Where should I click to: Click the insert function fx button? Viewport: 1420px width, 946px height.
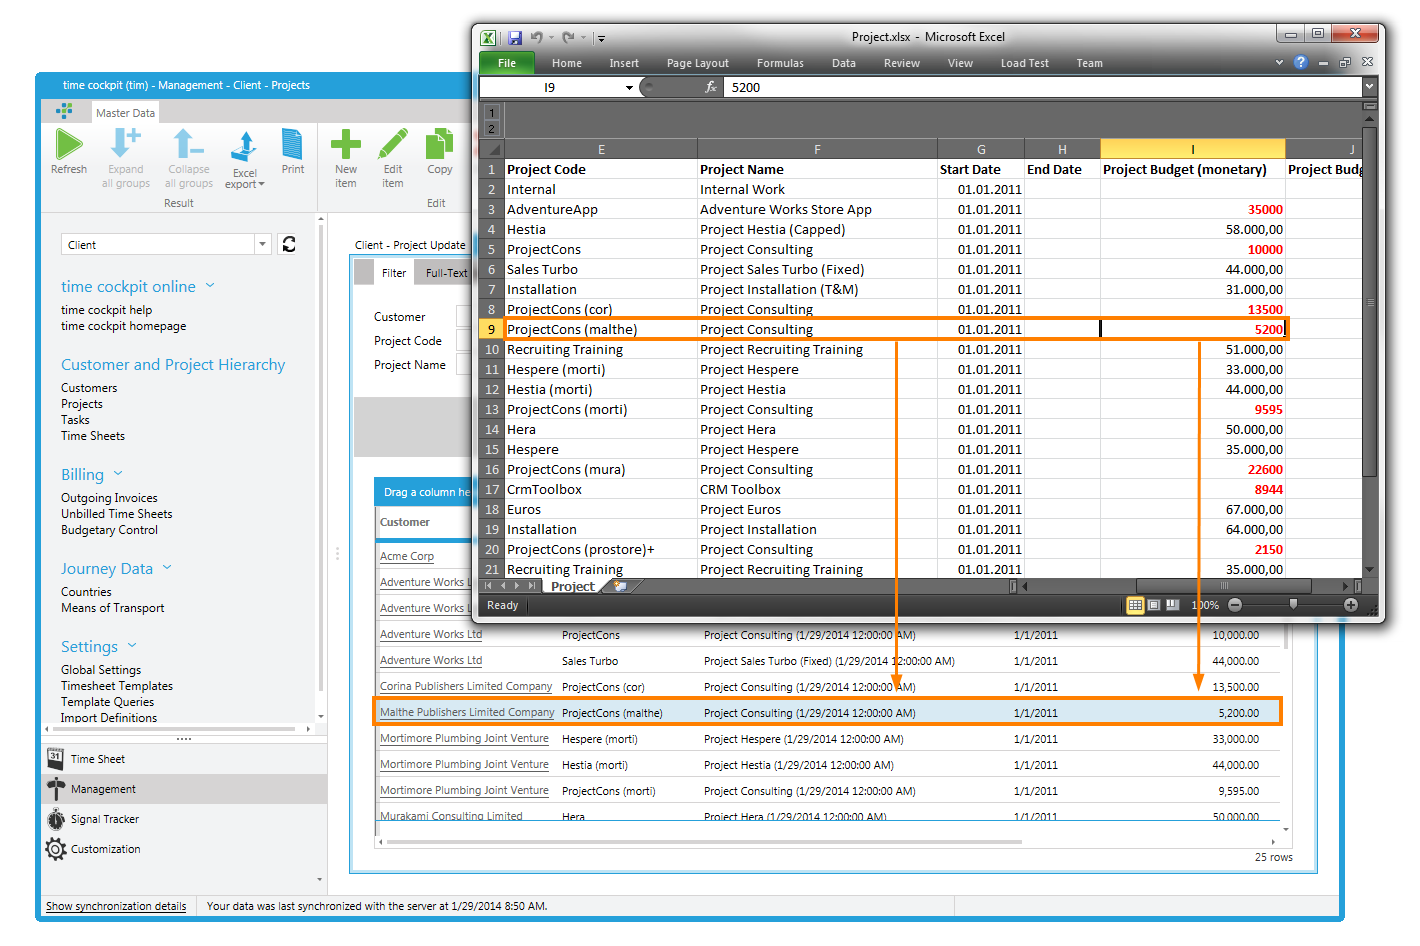pos(711,87)
